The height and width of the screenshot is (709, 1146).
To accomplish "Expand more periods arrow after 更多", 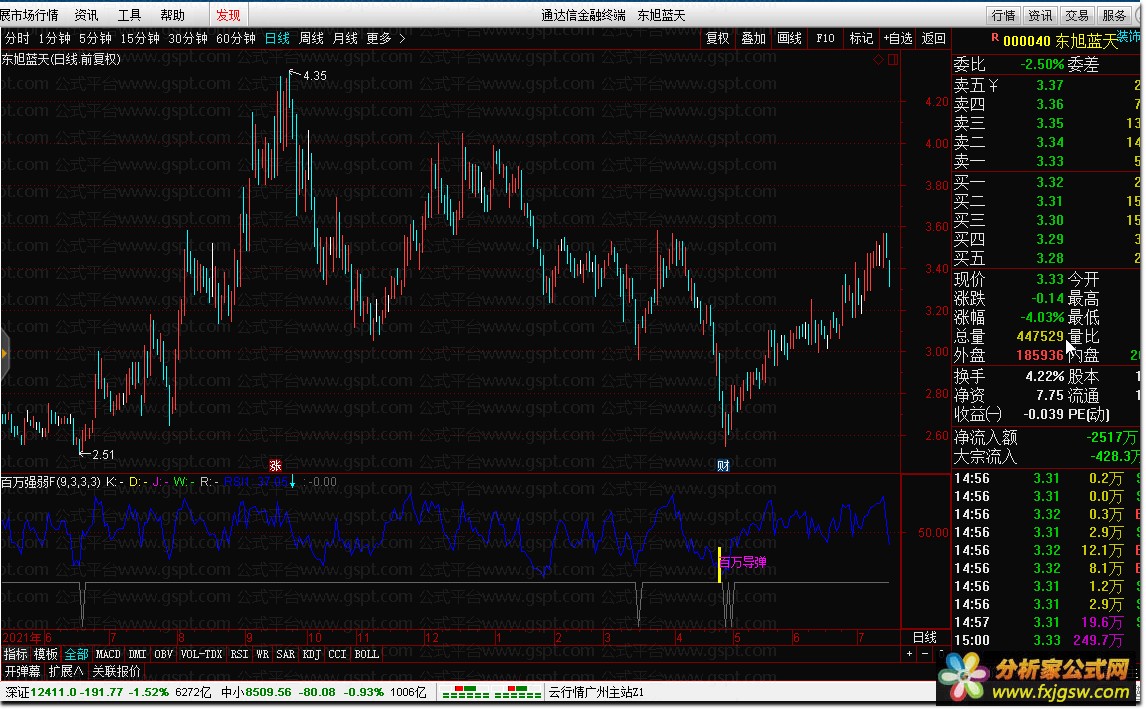I will click(402, 38).
